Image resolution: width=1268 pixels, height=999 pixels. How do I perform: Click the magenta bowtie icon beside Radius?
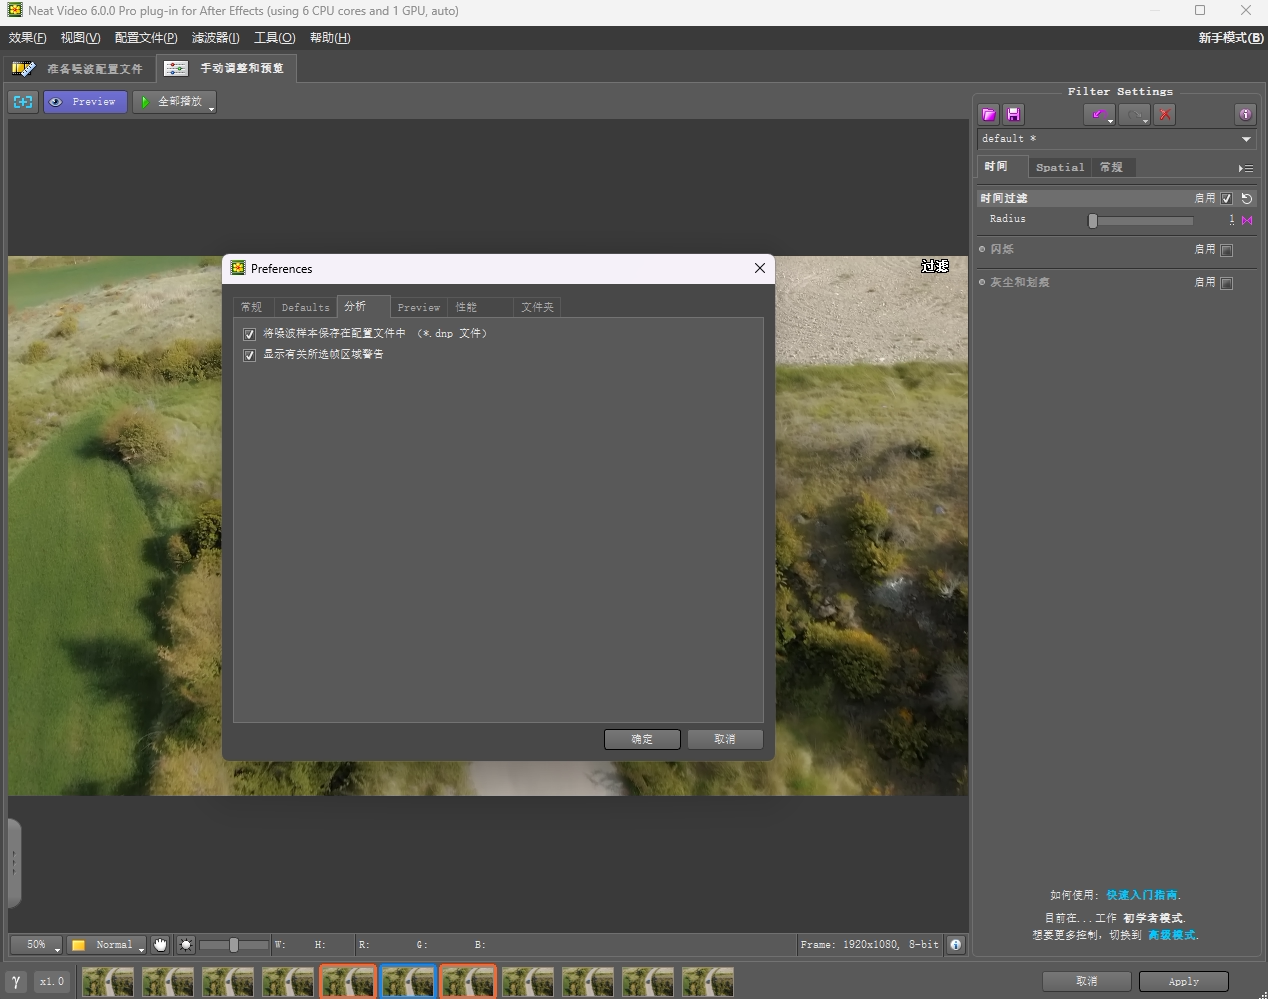click(1247, 220)
